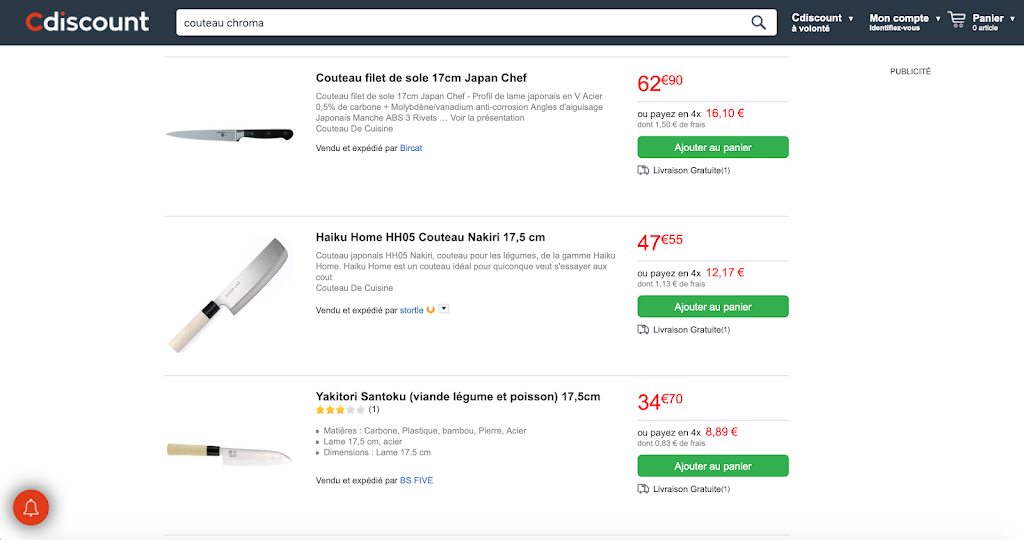Expand Mon compte dropdown menu
This screenshot has height=540, width=1024.
pyautogui.click(x=905, y=22)
